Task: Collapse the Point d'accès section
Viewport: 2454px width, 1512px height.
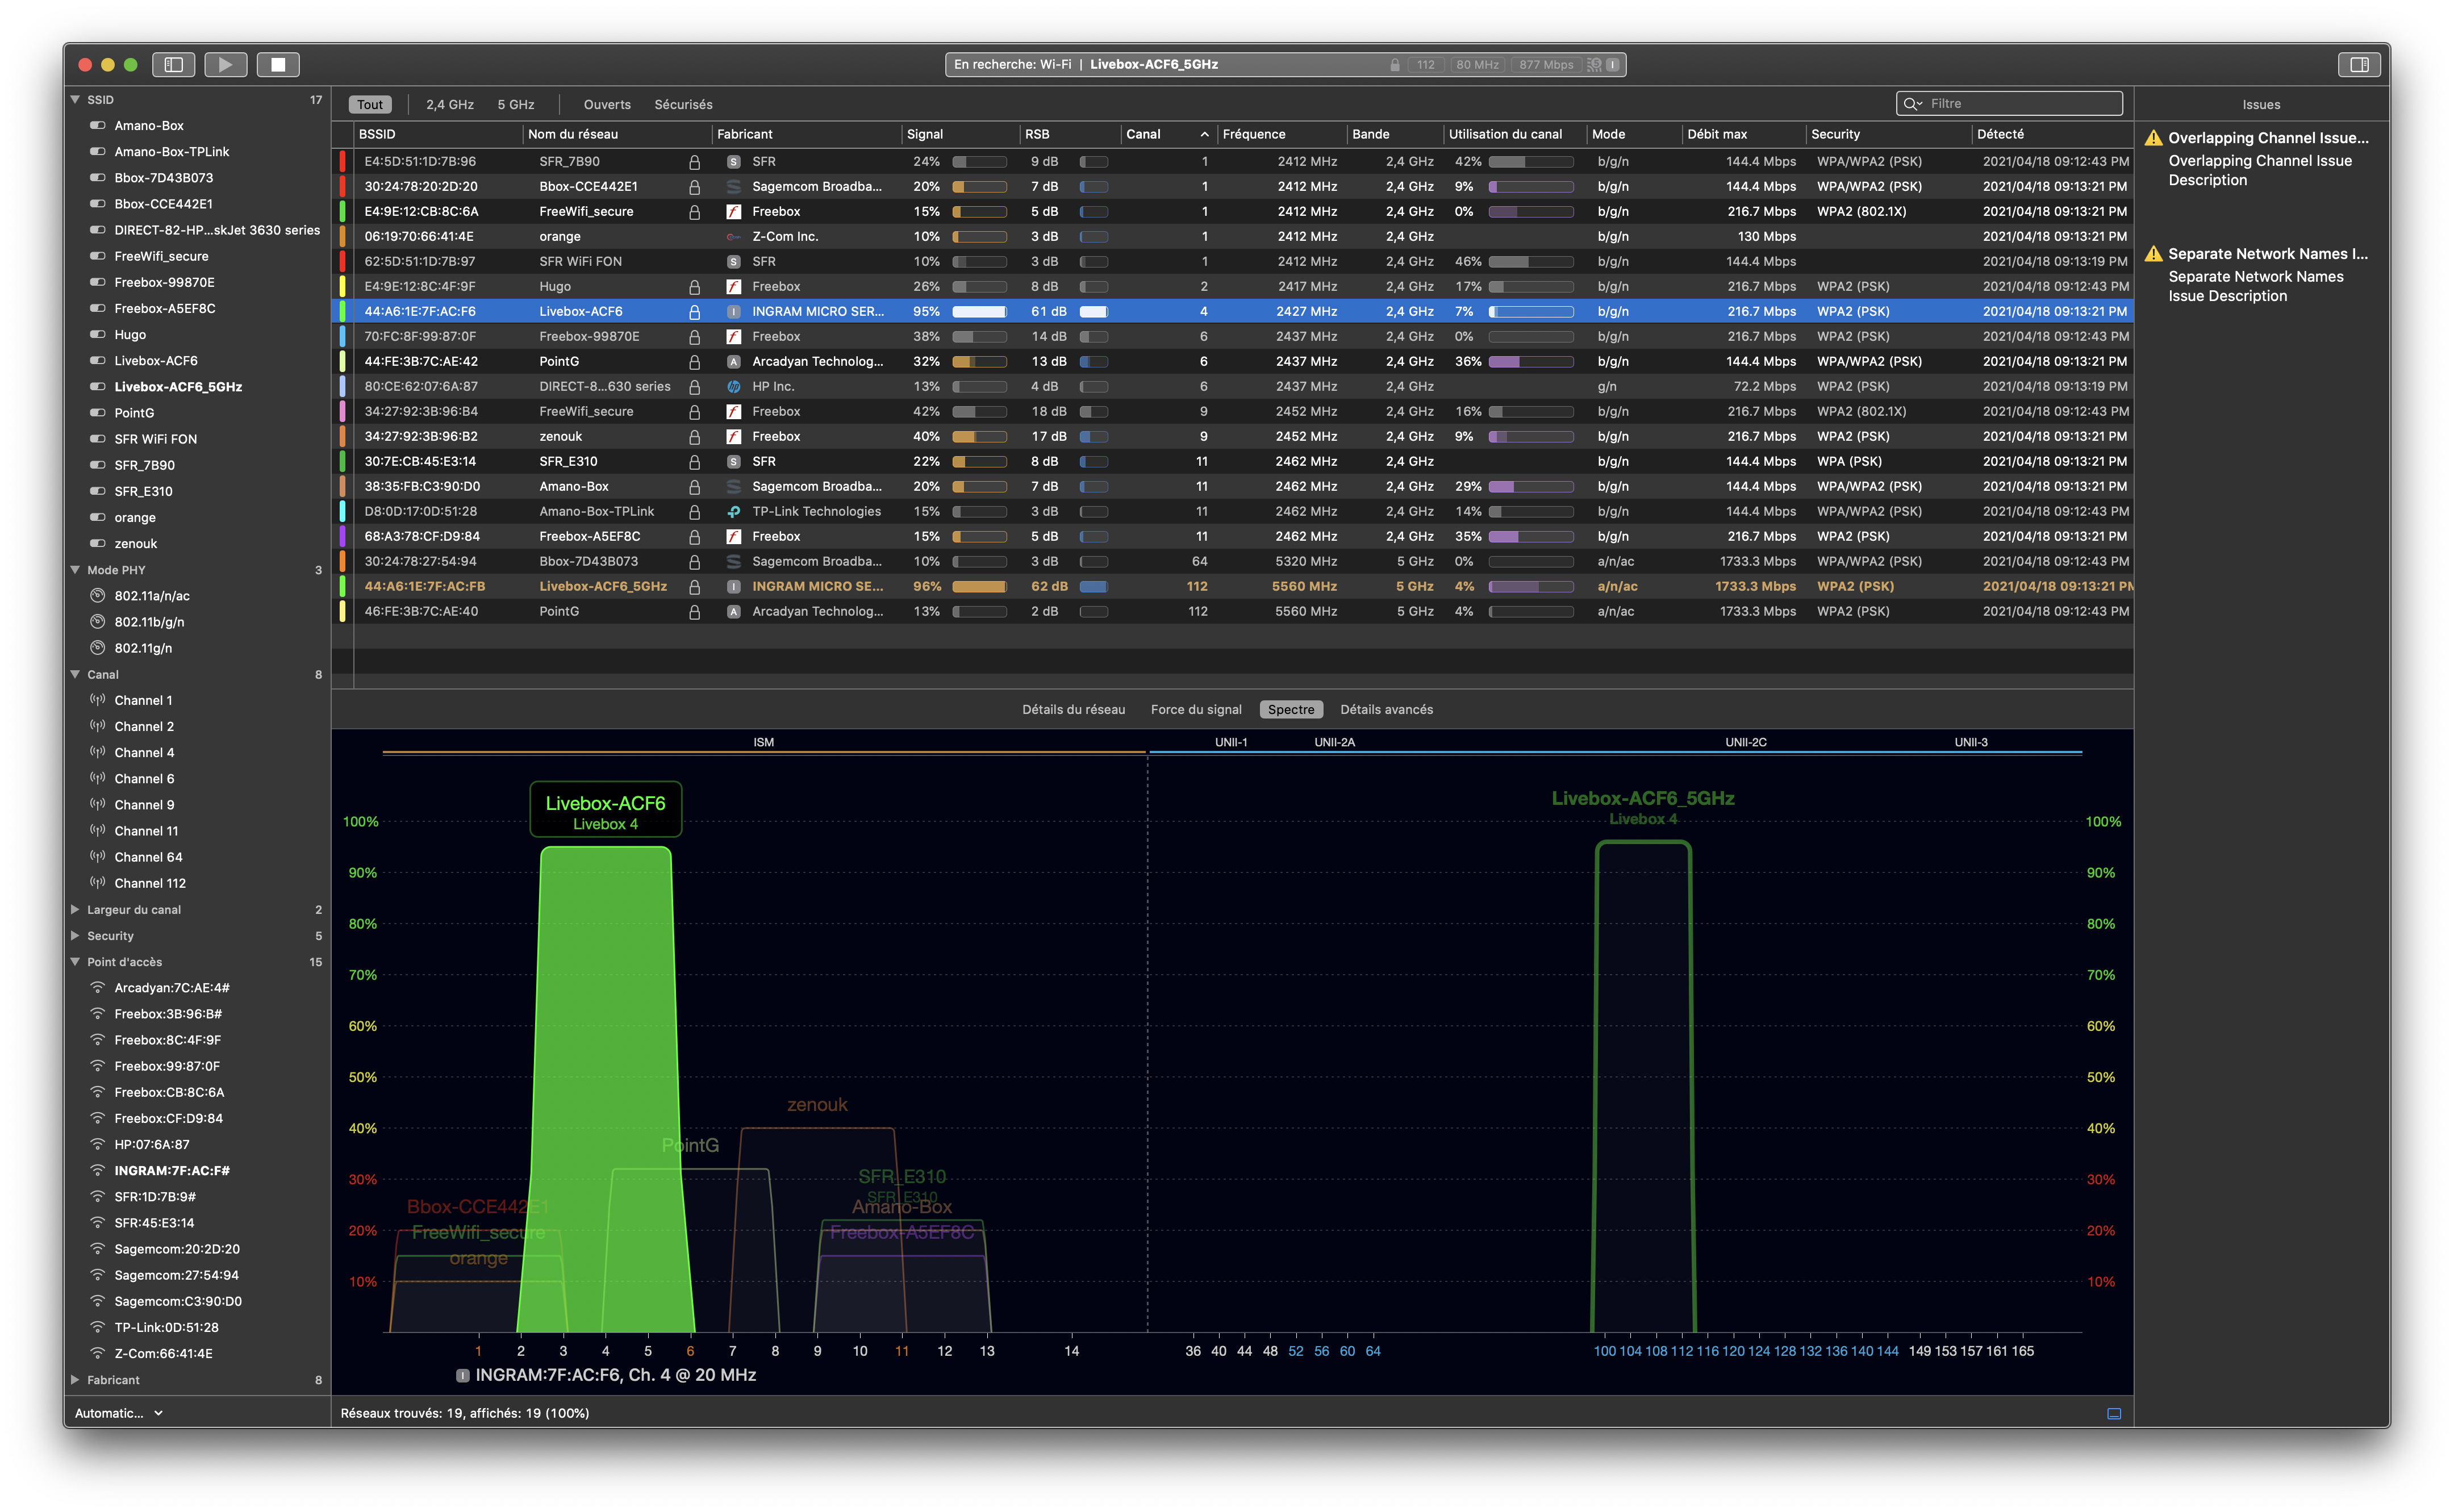Action: coord(75,962)
